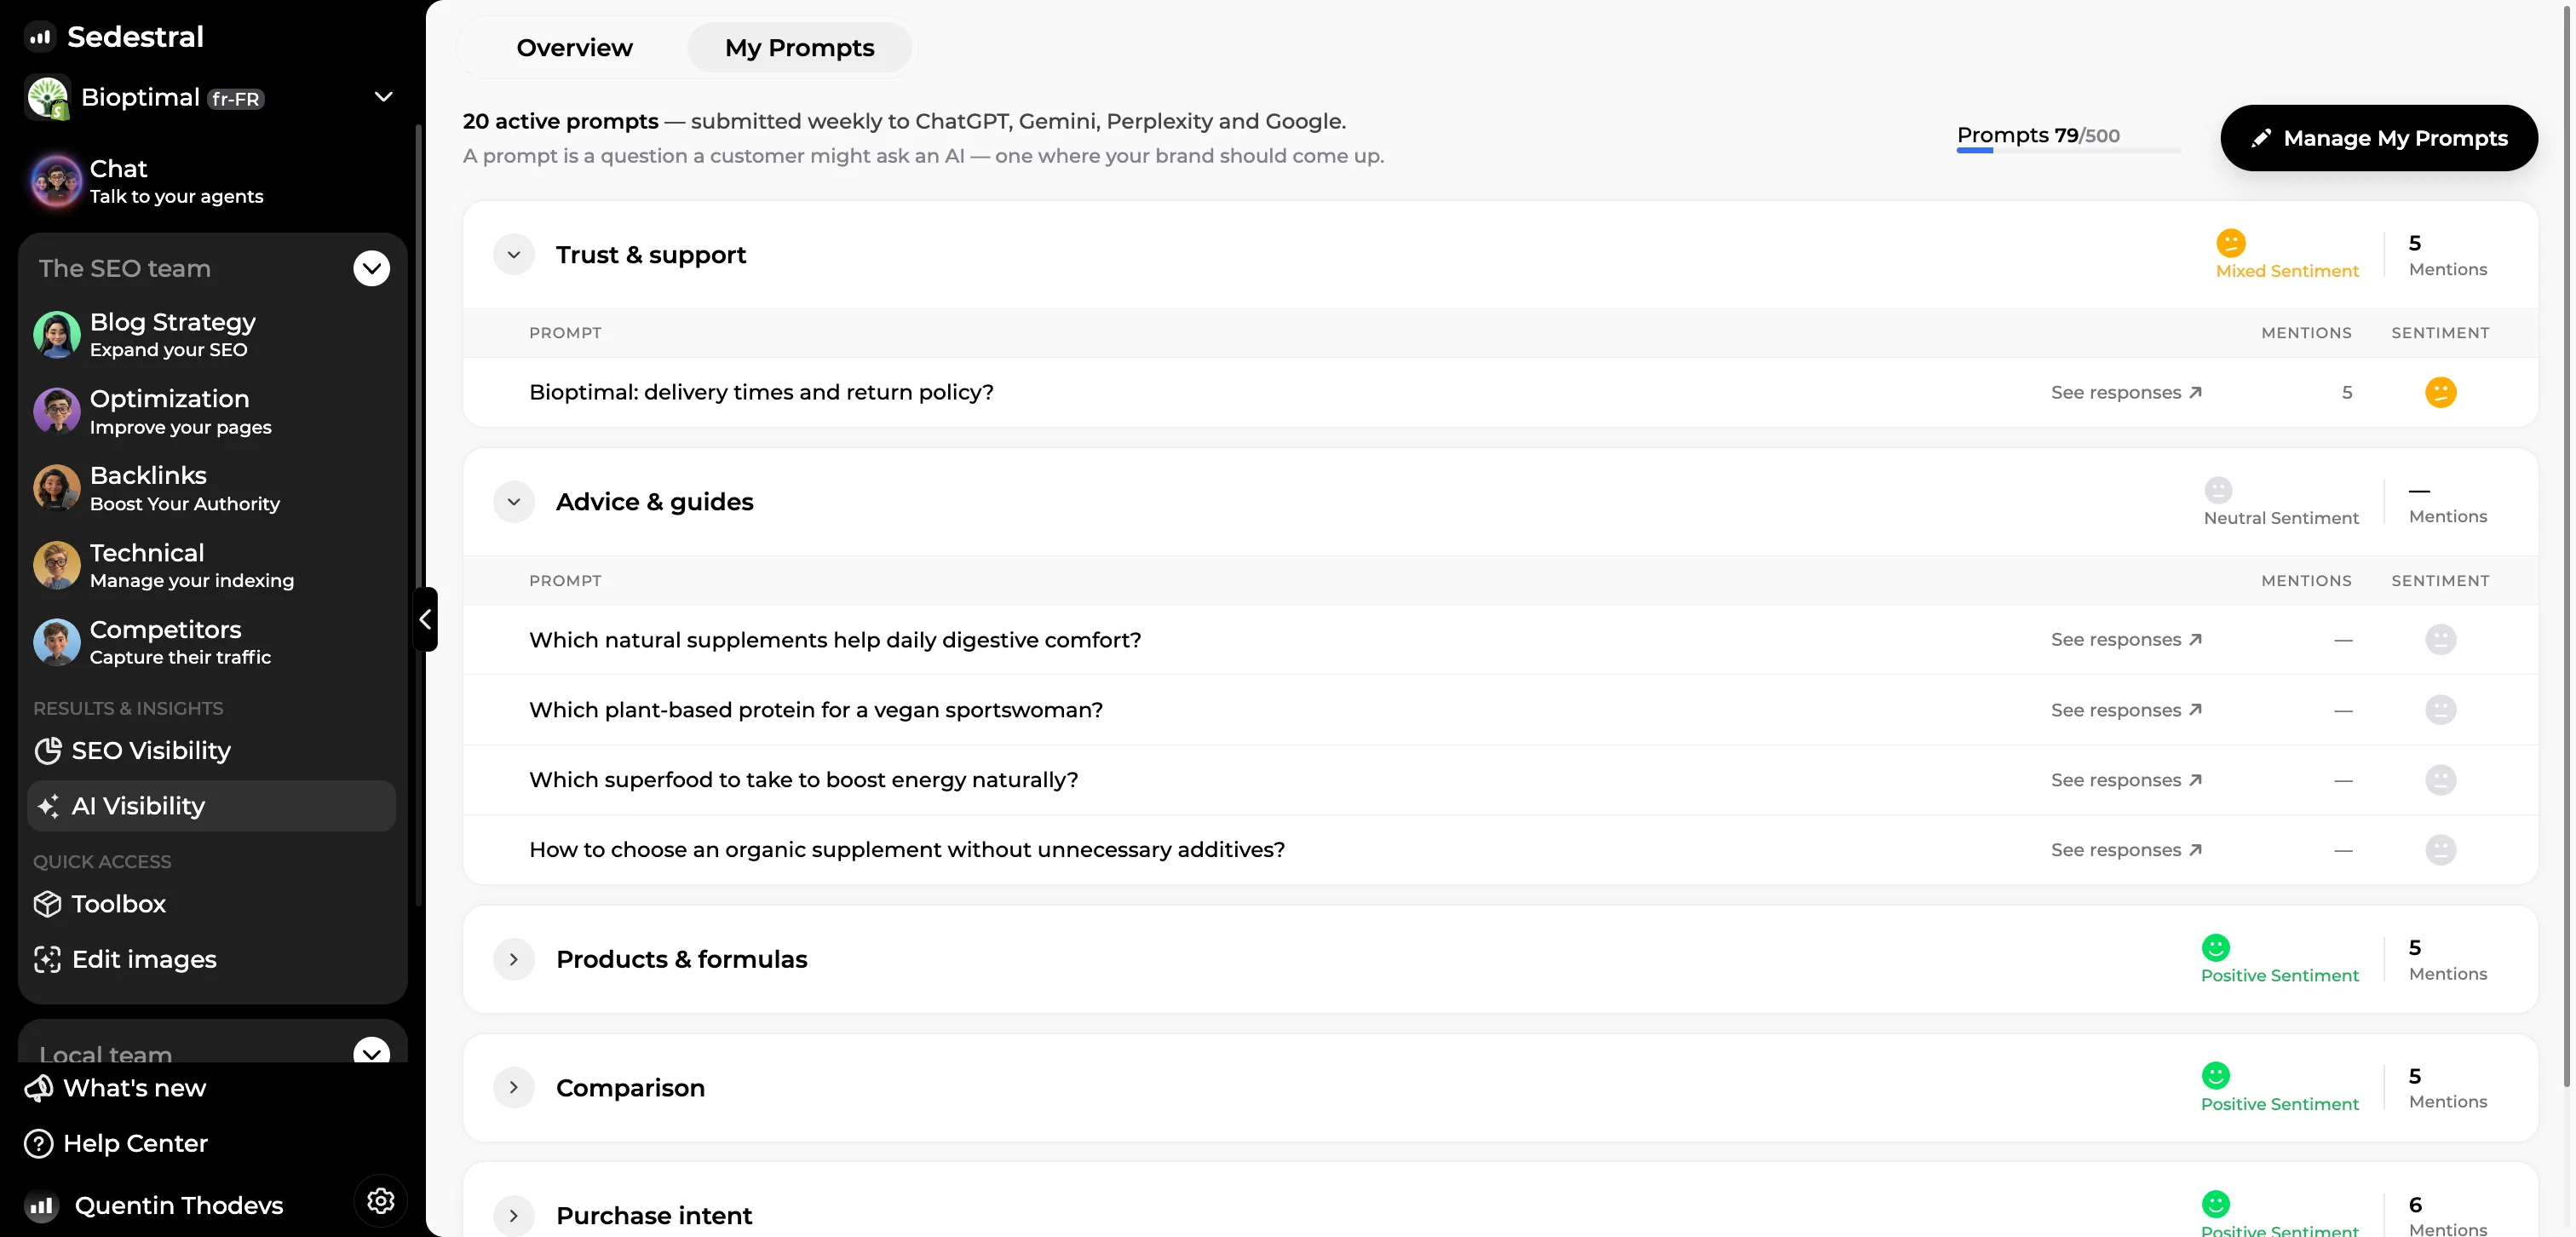Open the Bioptimal workspace dropdown
2576x1237 pixels.
[383, 97]
